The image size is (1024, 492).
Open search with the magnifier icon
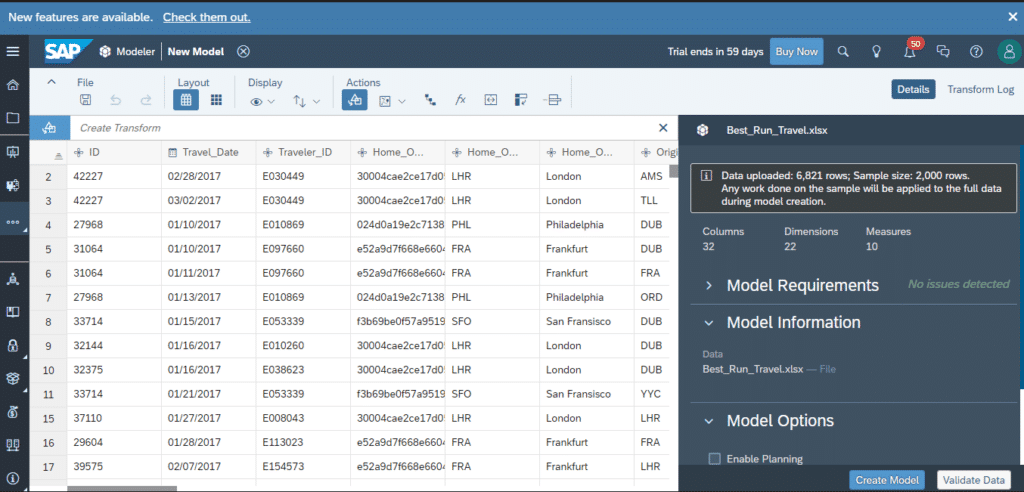[x=843, y=52]
